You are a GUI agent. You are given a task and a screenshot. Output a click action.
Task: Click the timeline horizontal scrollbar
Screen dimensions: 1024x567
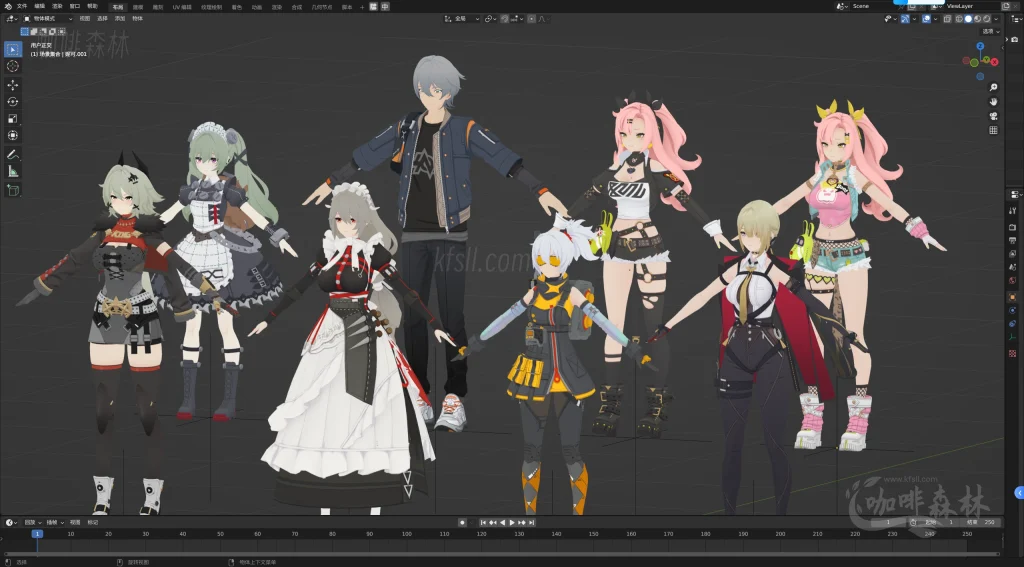[503, 555]
